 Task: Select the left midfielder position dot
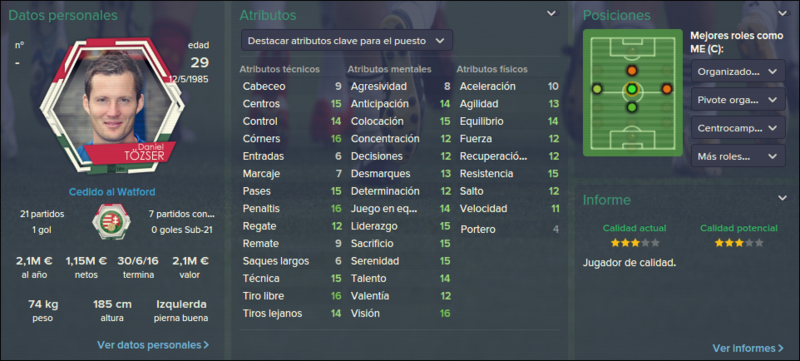click(x=597, y=89)
